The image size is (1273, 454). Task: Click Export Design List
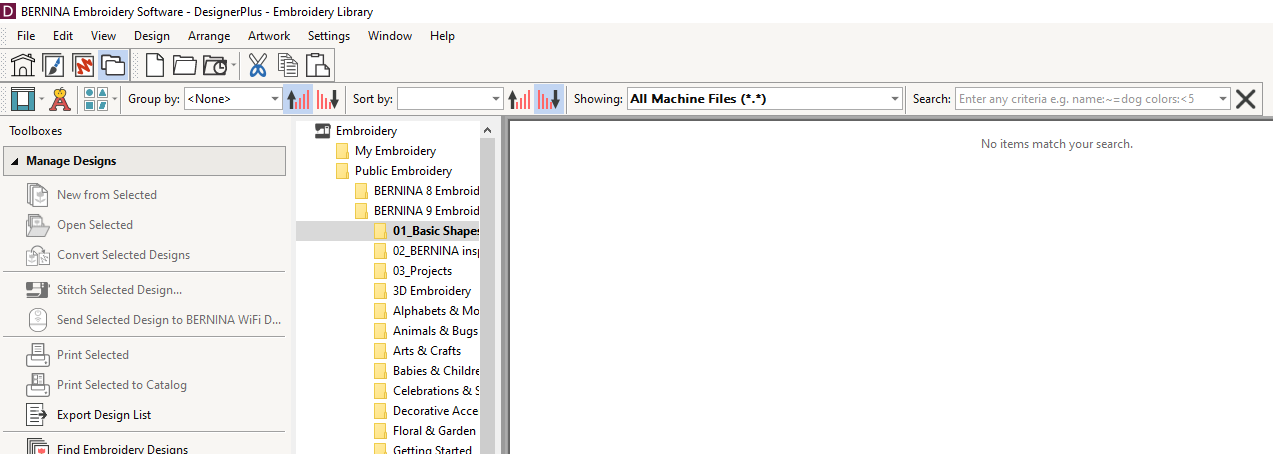click(x=104, y=415)
